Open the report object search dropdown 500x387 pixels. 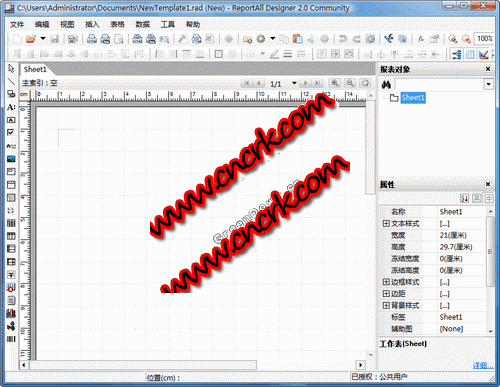[x=488, y=84]
